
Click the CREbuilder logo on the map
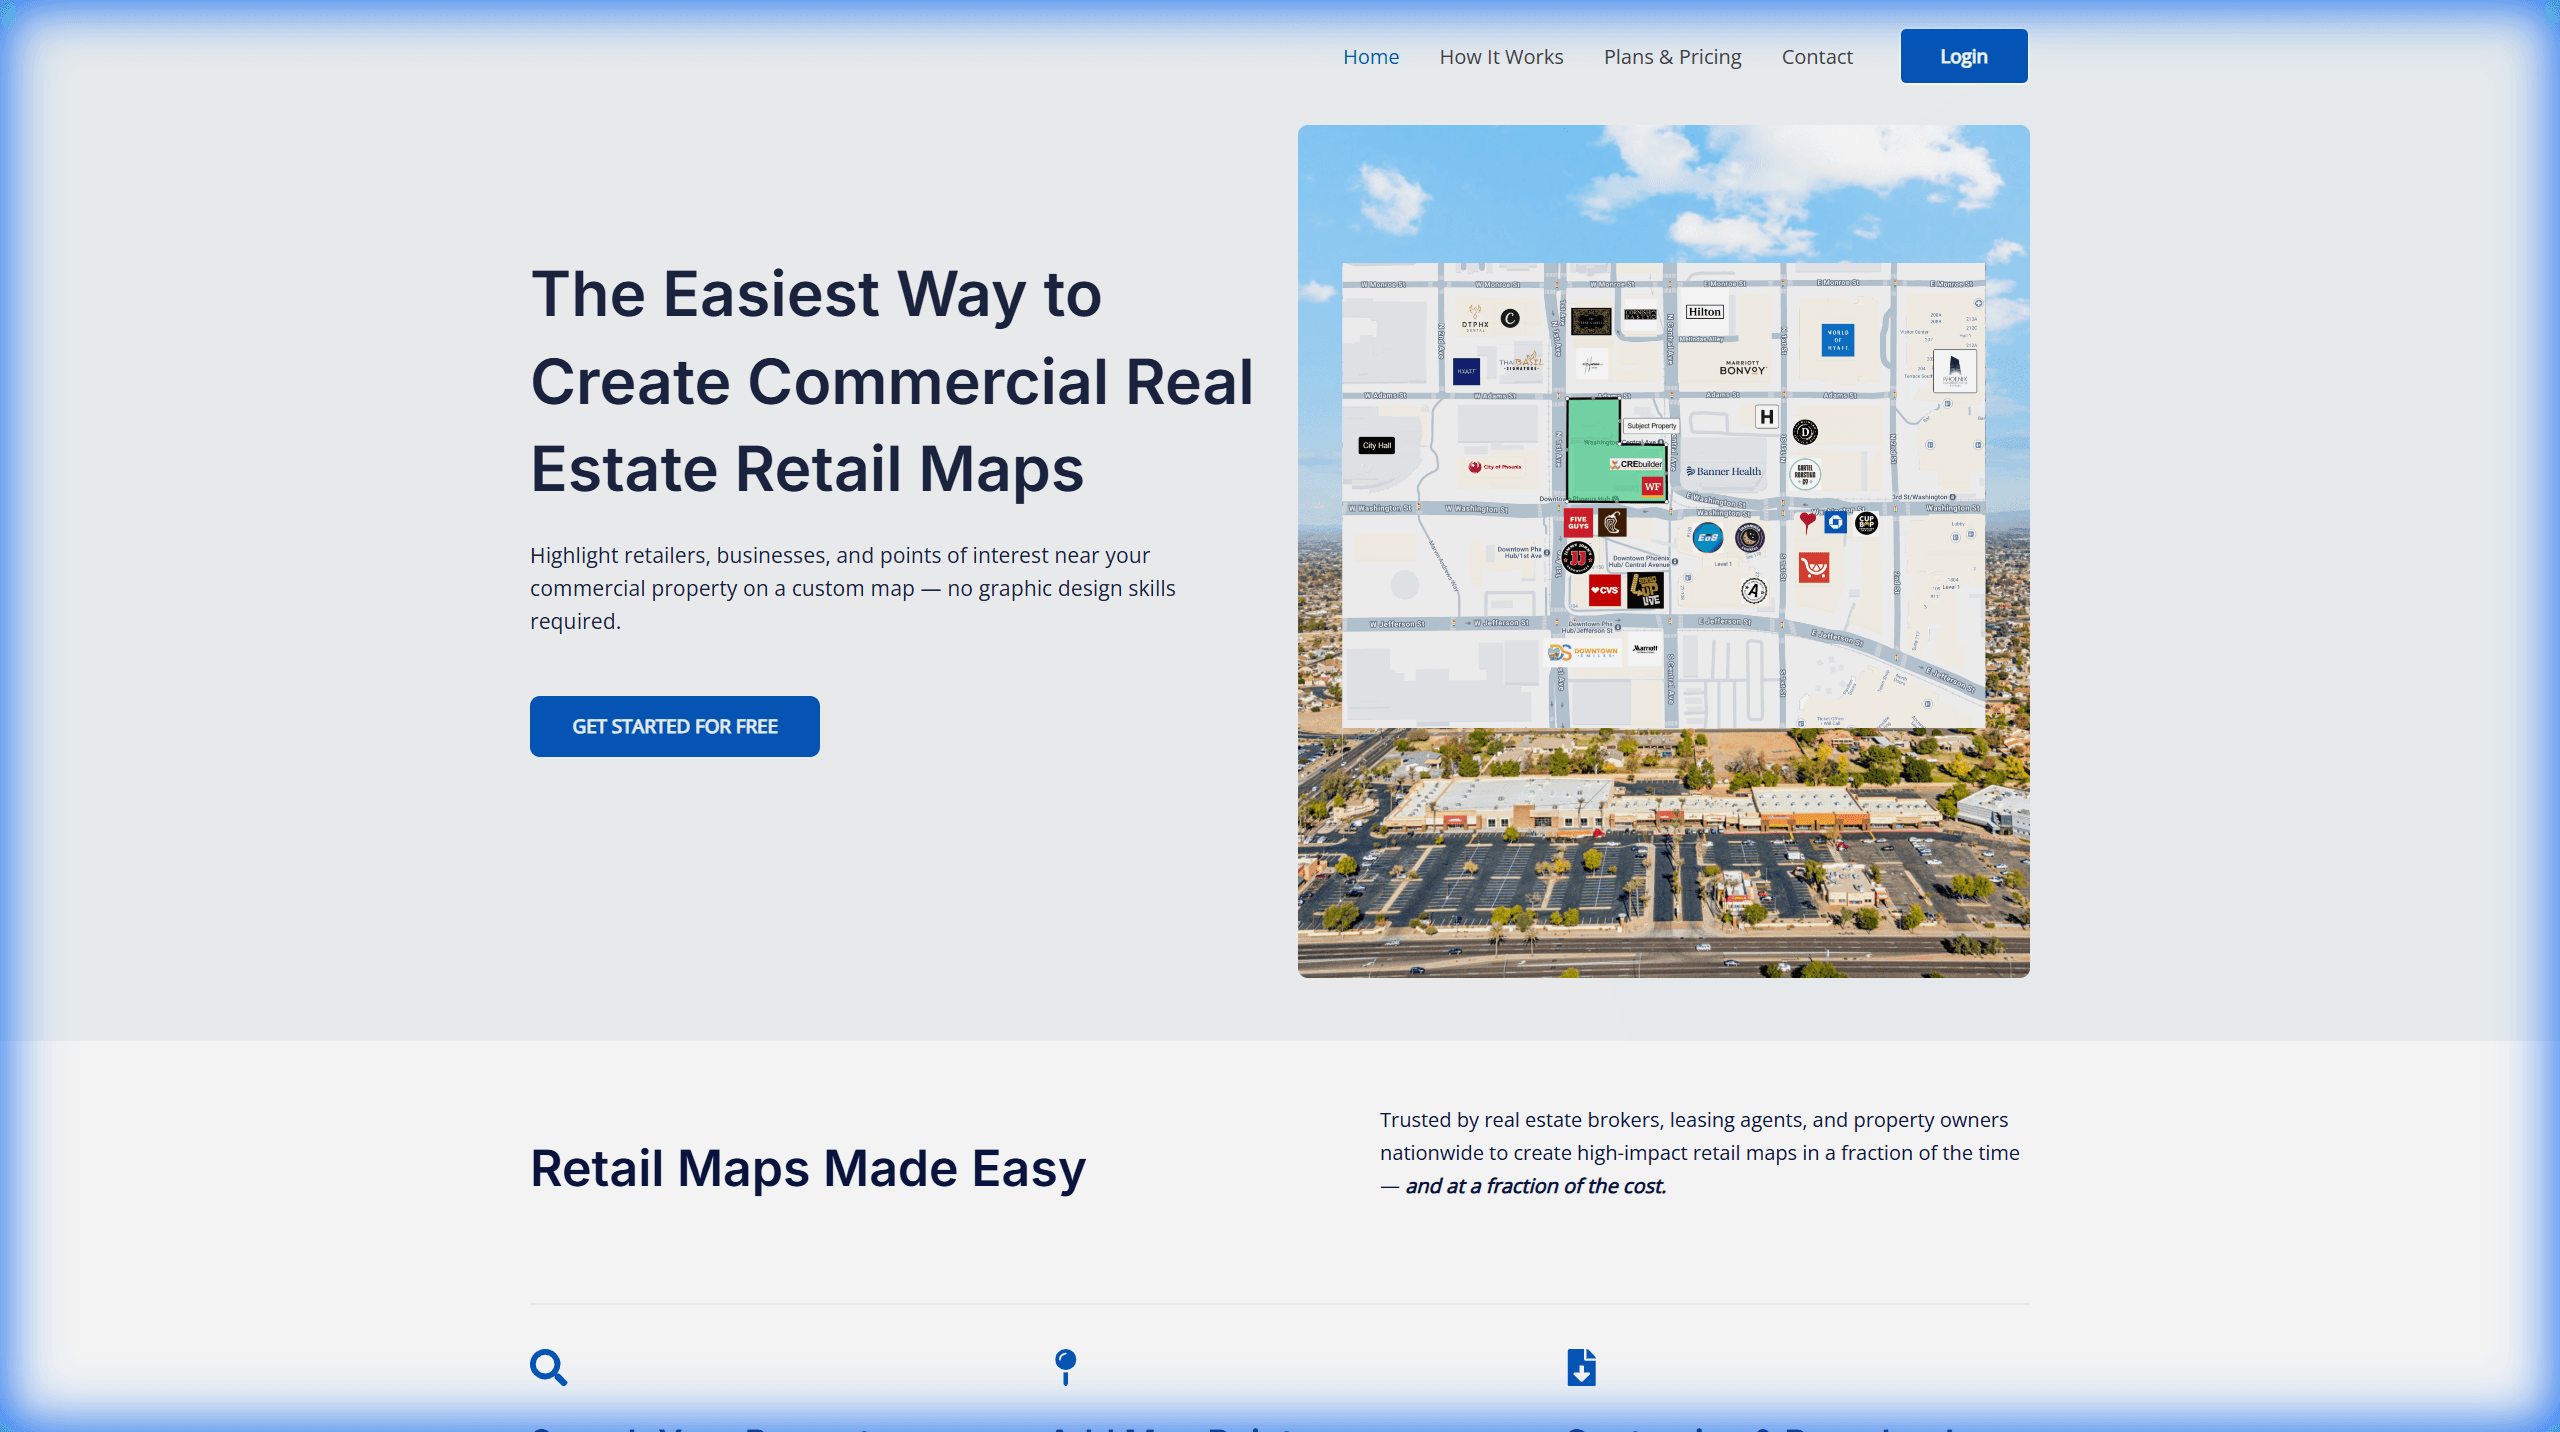click(x=1636, y=463)
